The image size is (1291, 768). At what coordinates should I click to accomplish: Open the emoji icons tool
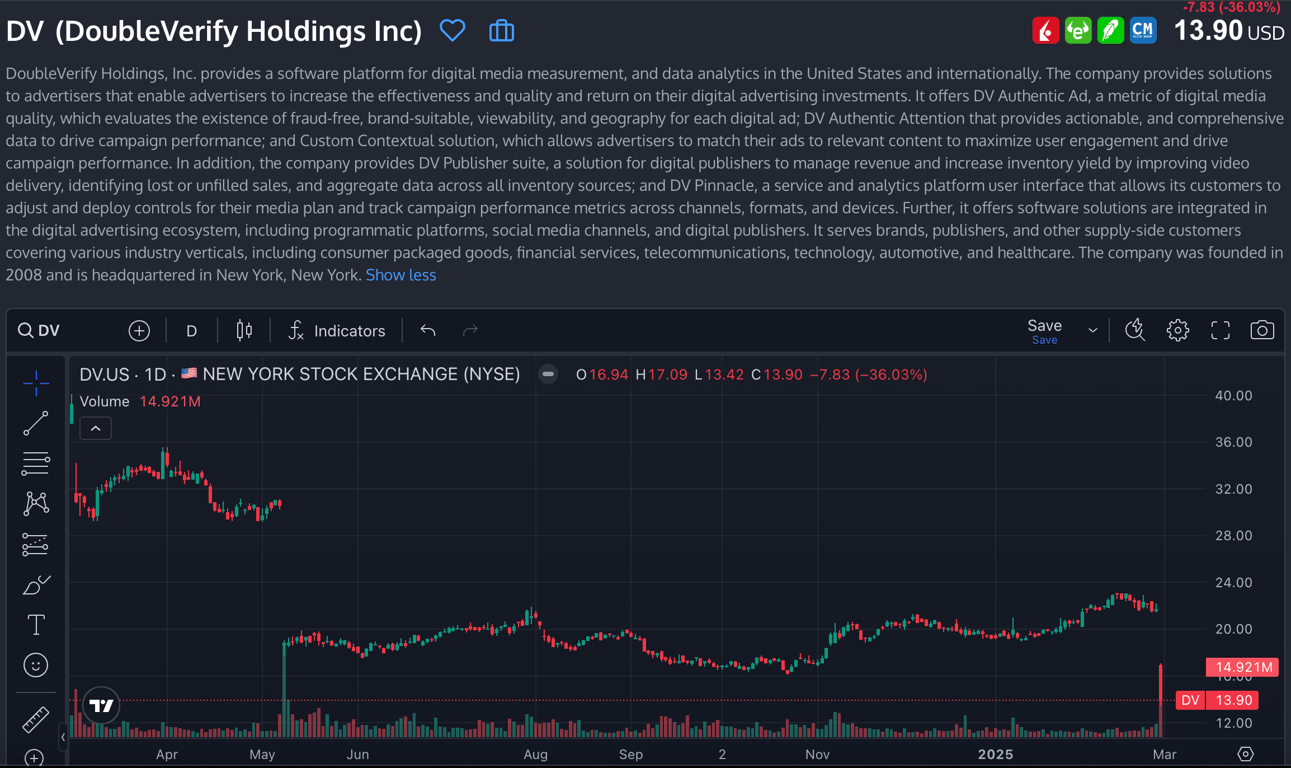tap(36, 665)
